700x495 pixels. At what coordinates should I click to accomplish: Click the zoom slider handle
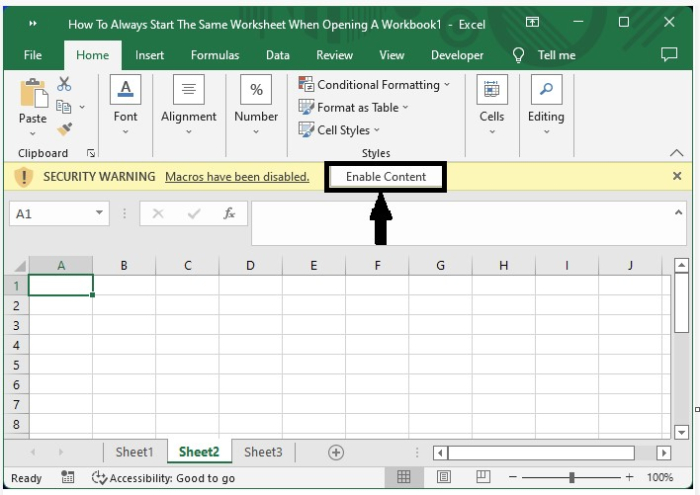coord(571,477)
